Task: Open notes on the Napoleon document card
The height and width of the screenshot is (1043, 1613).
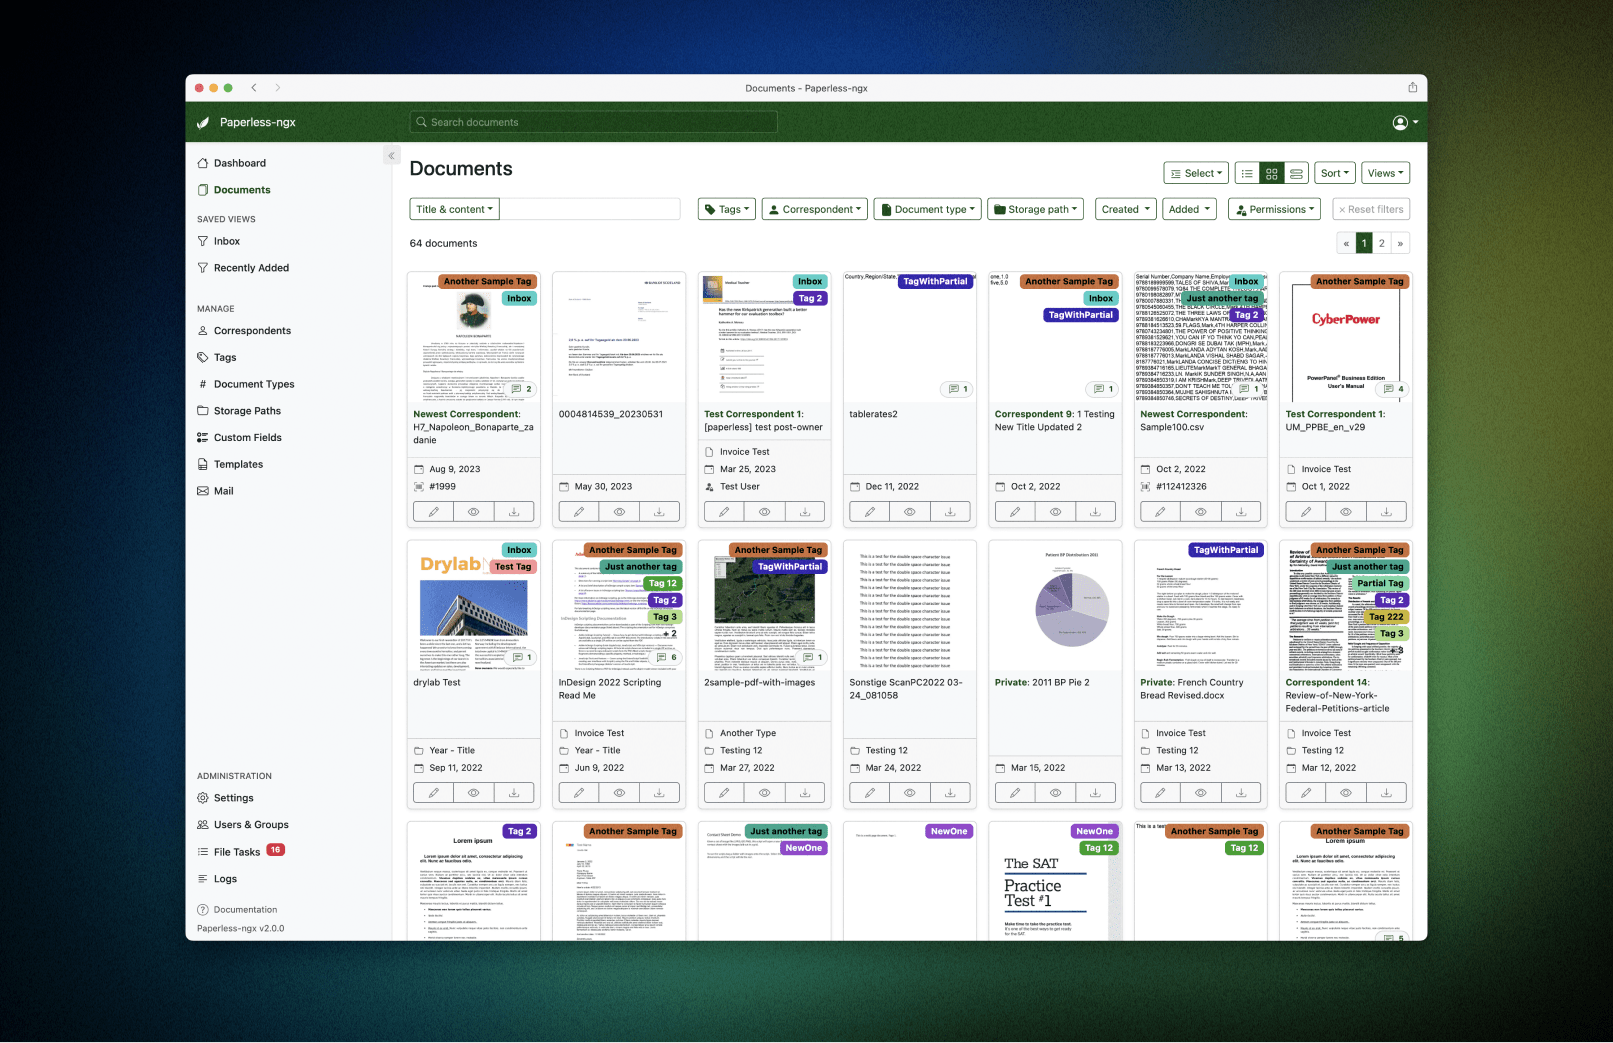Action: (521, 389)
